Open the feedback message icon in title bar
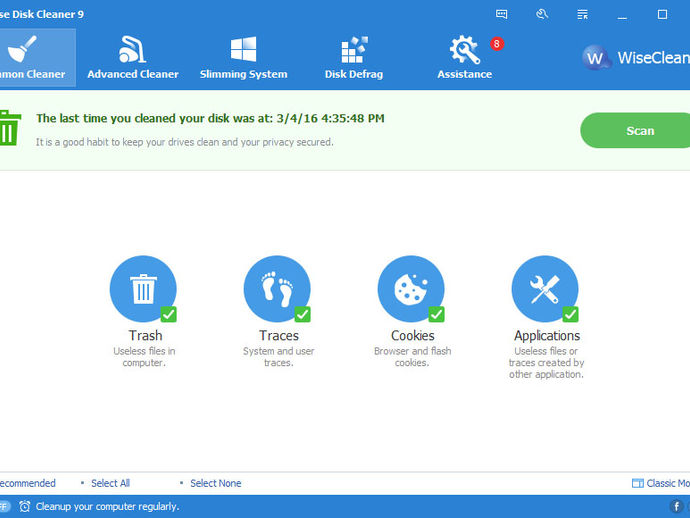Image resolution: width=690 pixels, height=518 pixels. point(502,15)
